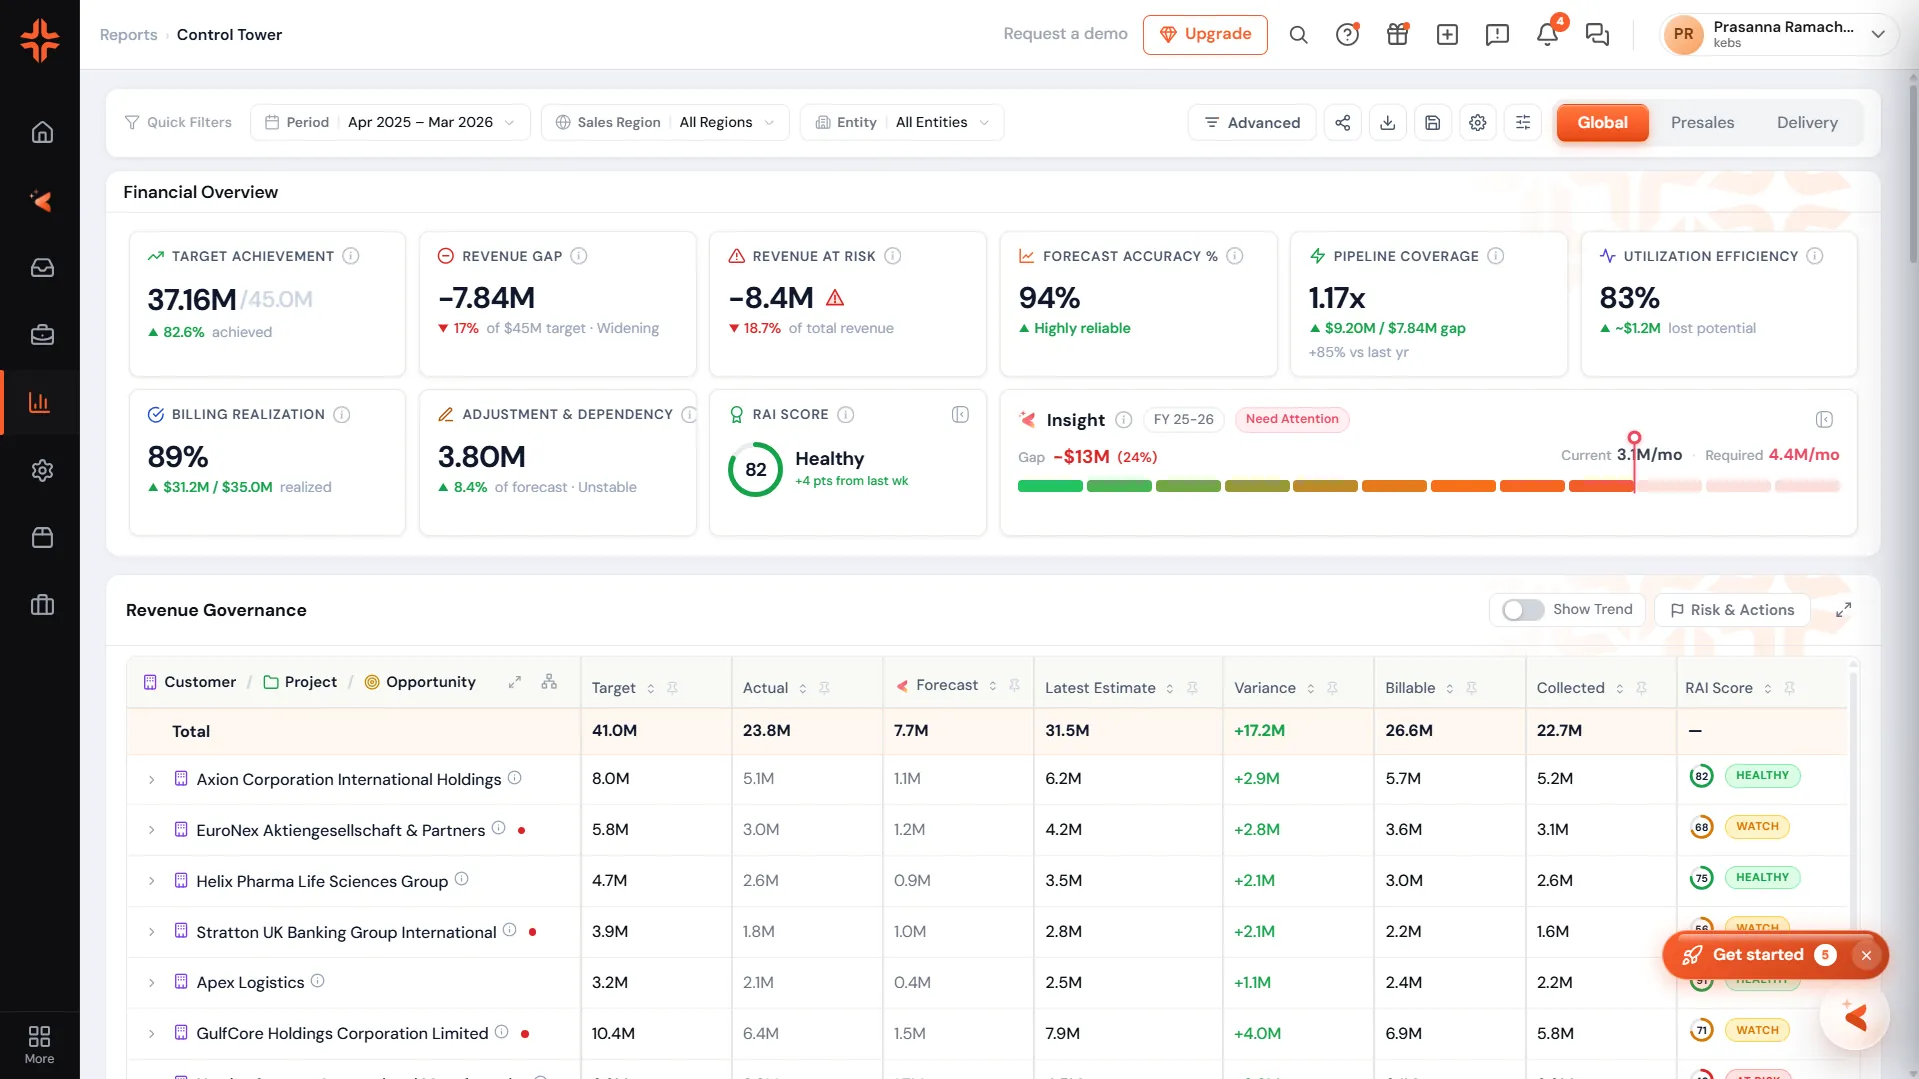Screen dimensions: 1919x1079
Task: Open the Entity dropdown
Action: tap(902, 123)
